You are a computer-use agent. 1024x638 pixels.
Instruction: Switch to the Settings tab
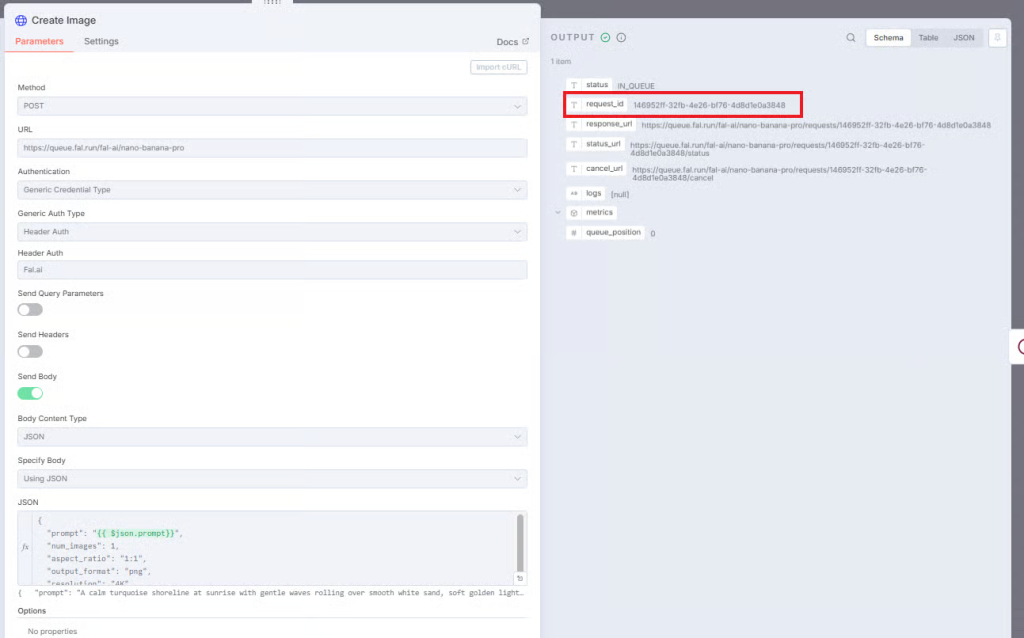click(101, 41)
